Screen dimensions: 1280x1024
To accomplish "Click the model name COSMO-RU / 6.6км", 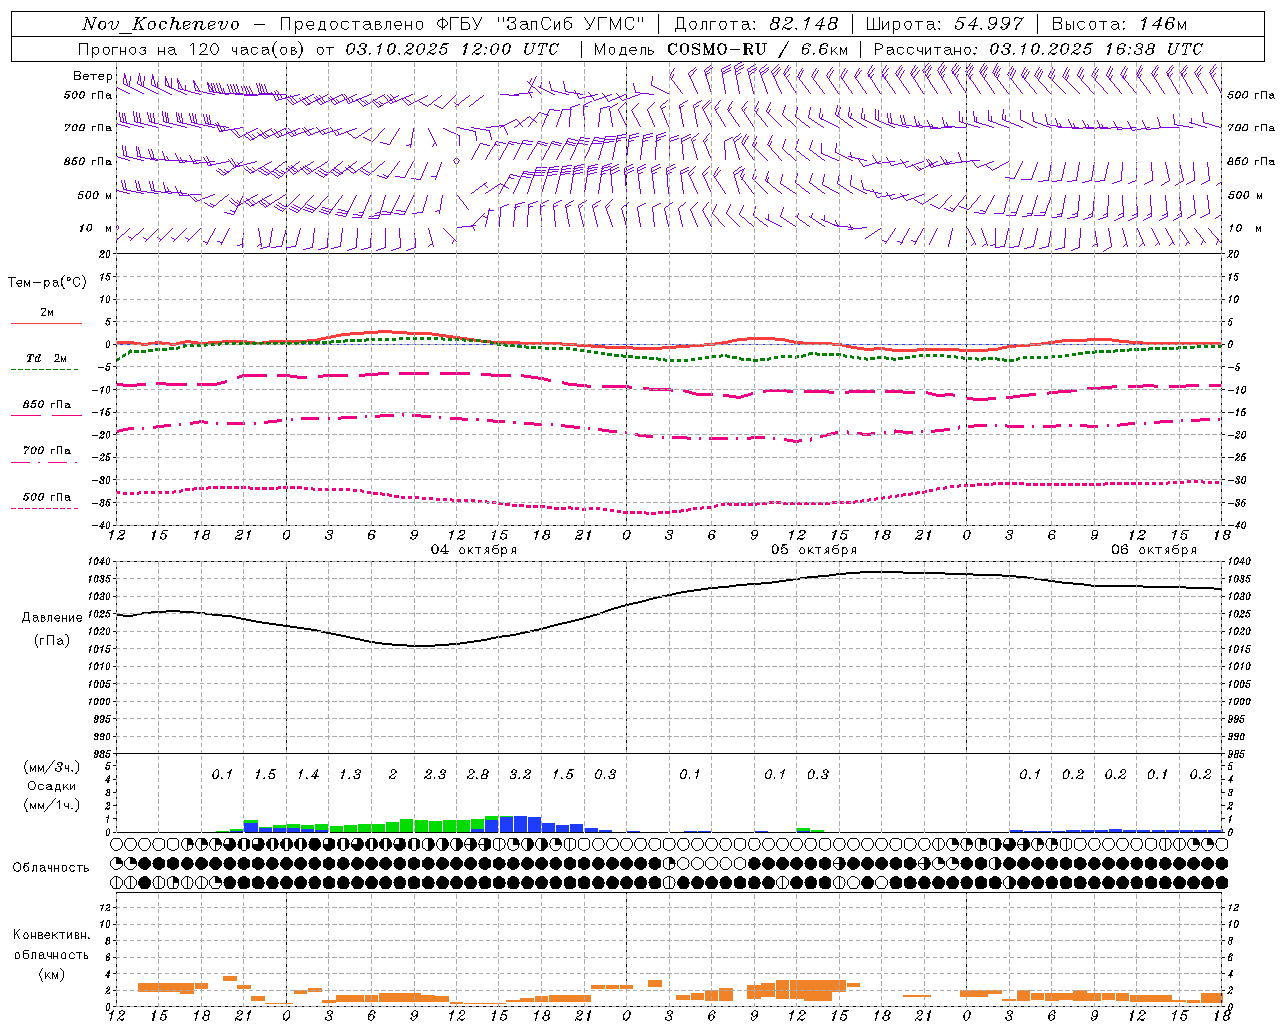I will pos(758,49).
